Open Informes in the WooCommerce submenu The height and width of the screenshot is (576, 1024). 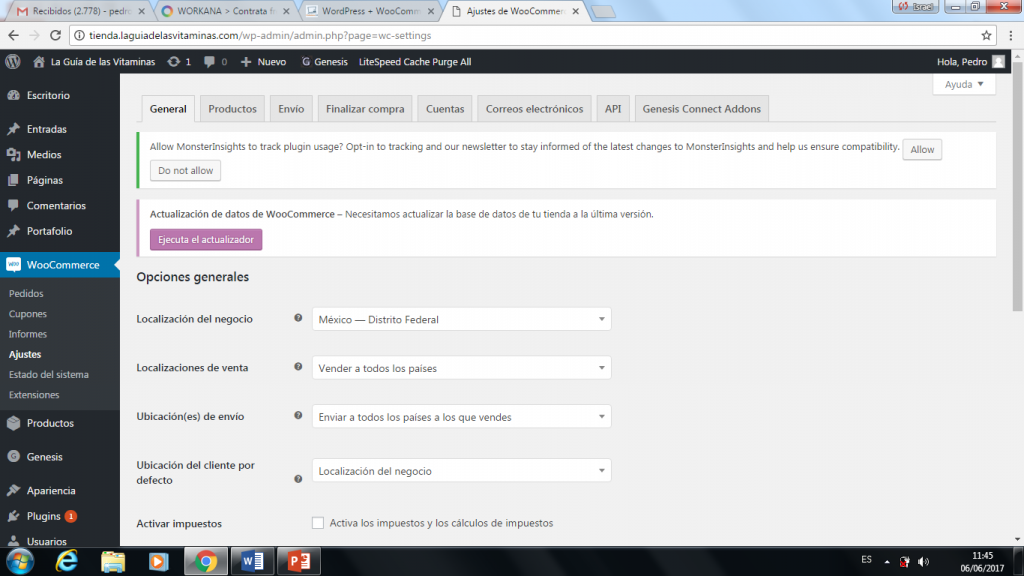pos(27,334)
